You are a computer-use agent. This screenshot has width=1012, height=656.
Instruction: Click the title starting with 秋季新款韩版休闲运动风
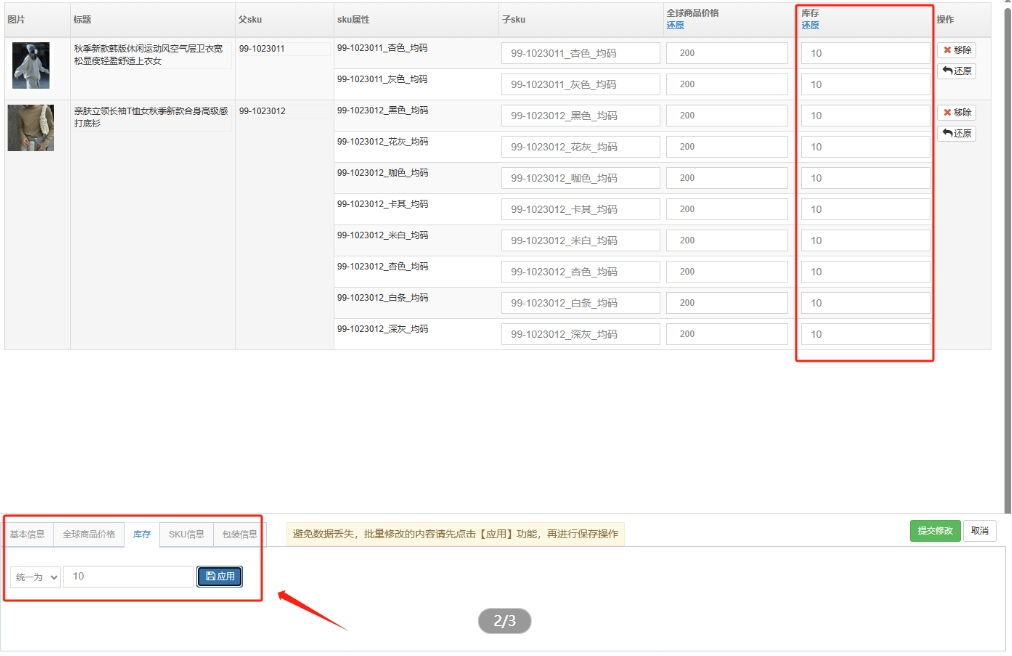point(148,55)
